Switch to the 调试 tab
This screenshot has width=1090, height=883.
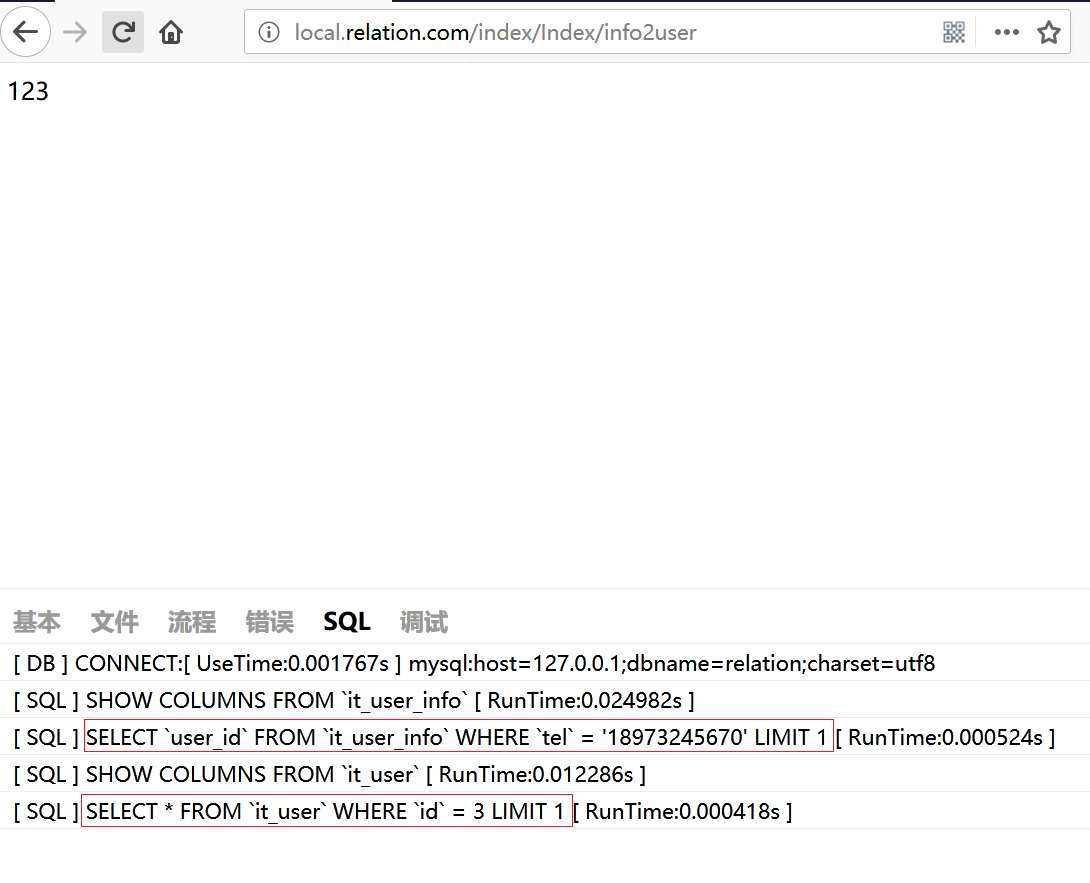click(x=424, y=622)
